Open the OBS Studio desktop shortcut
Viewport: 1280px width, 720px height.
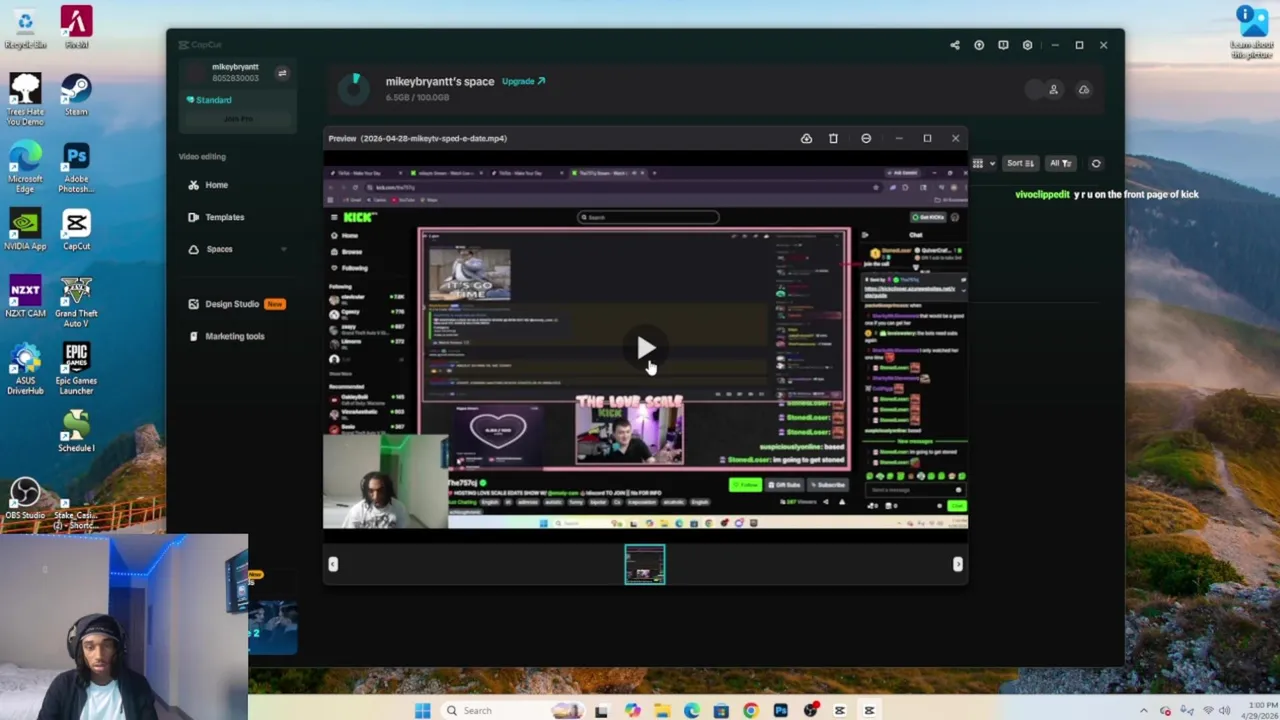(x=25, y=497)
